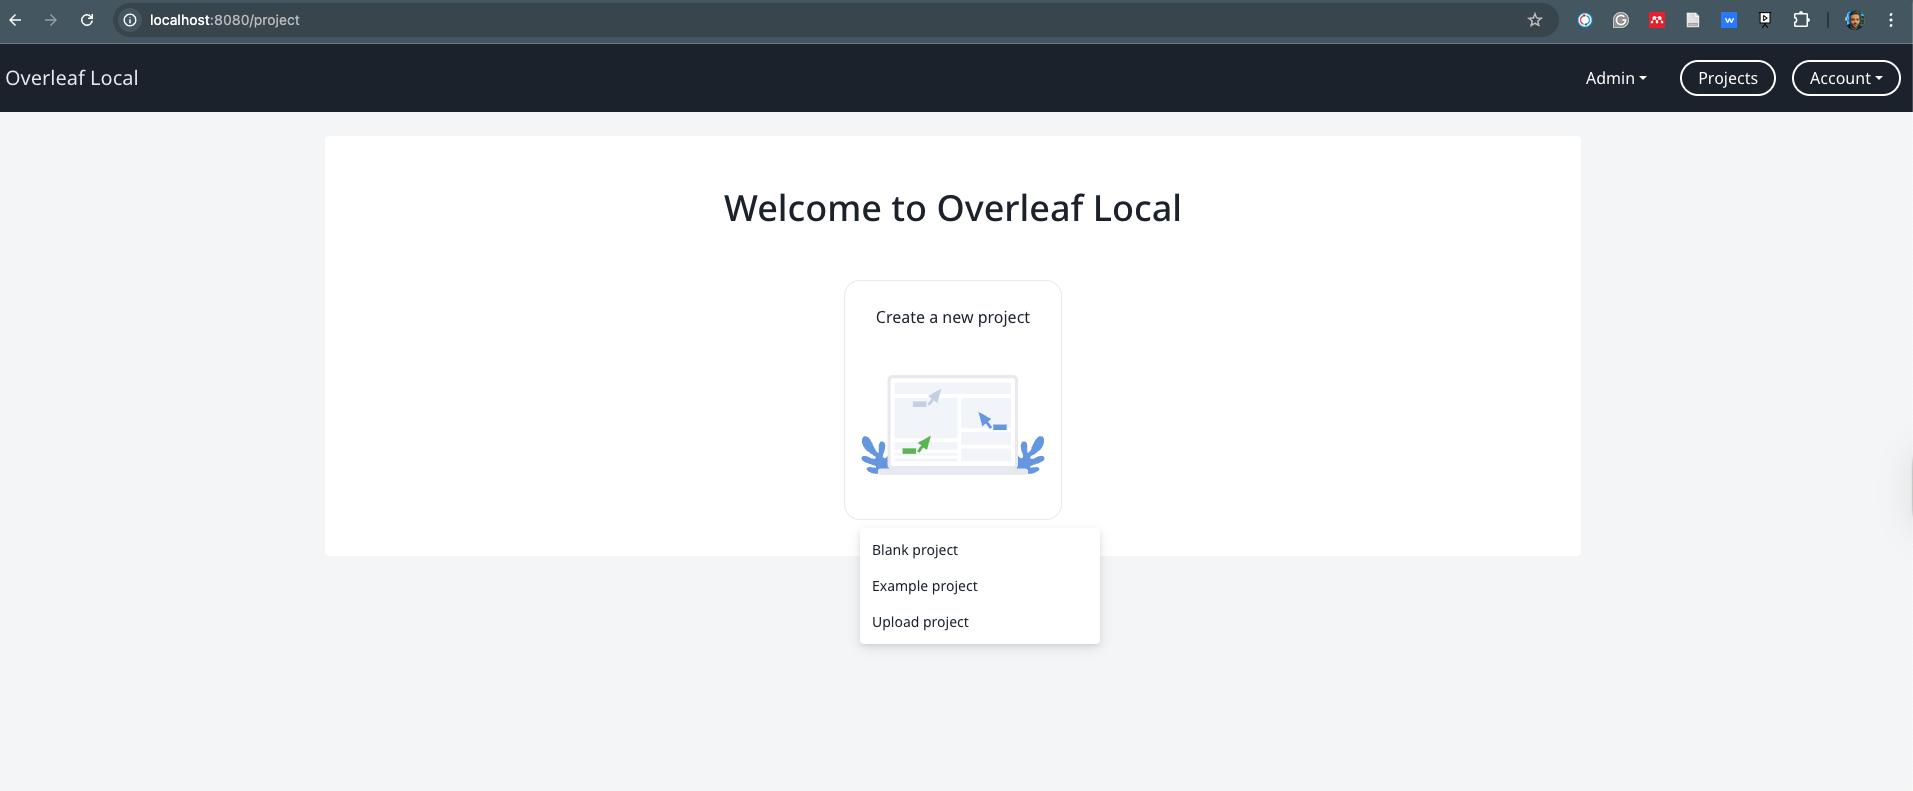This screenshot has width=1913, height=791.
Task: Click the browser forward arrow
Action: pyautogui.click(x=51, y=20)
